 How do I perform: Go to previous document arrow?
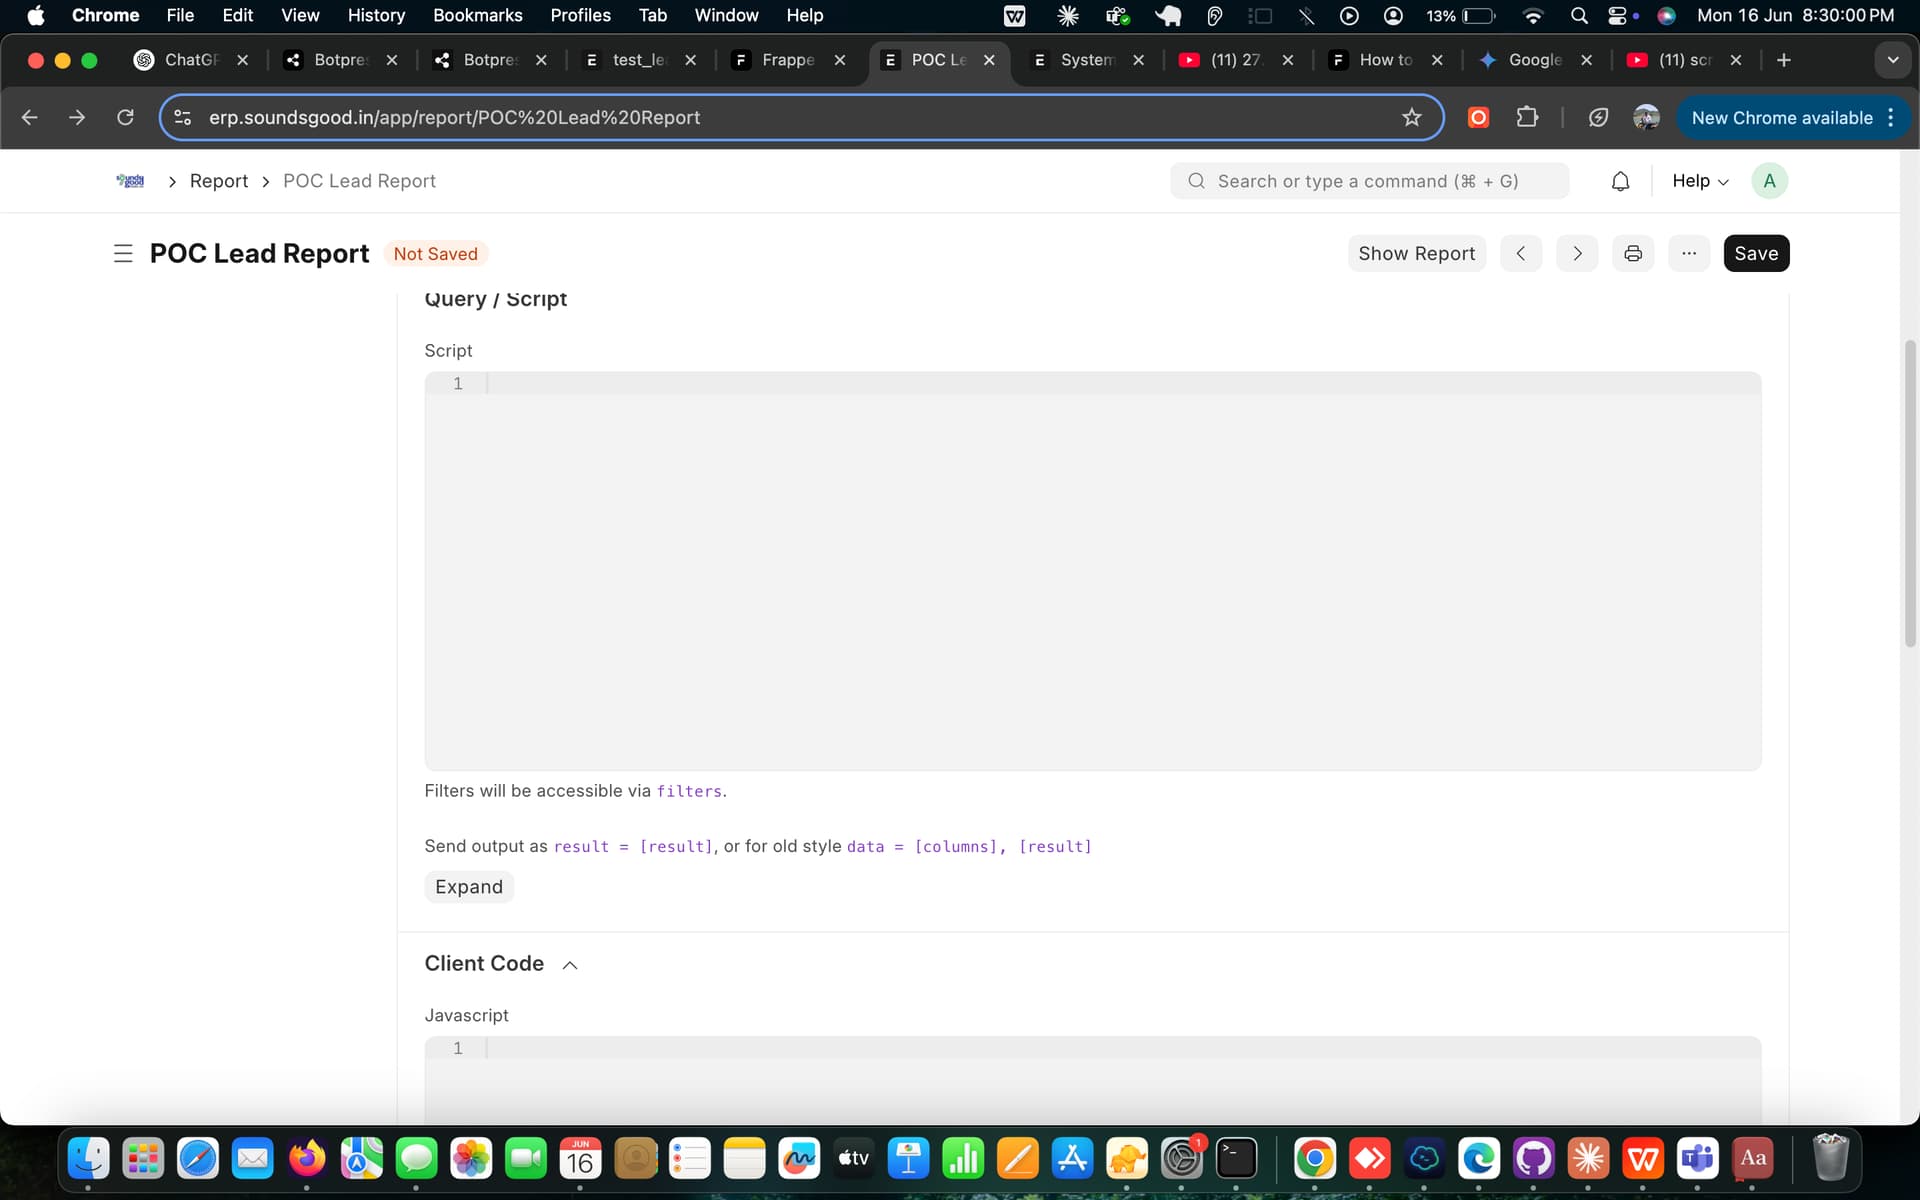click(1521, 254)
